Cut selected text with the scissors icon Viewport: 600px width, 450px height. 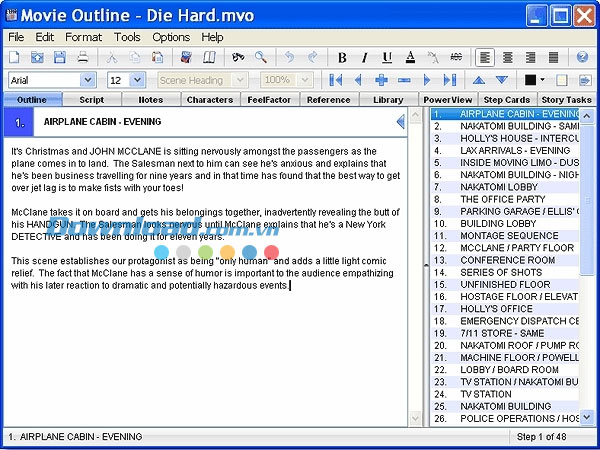pyautogui.click(x=112, y=57)
